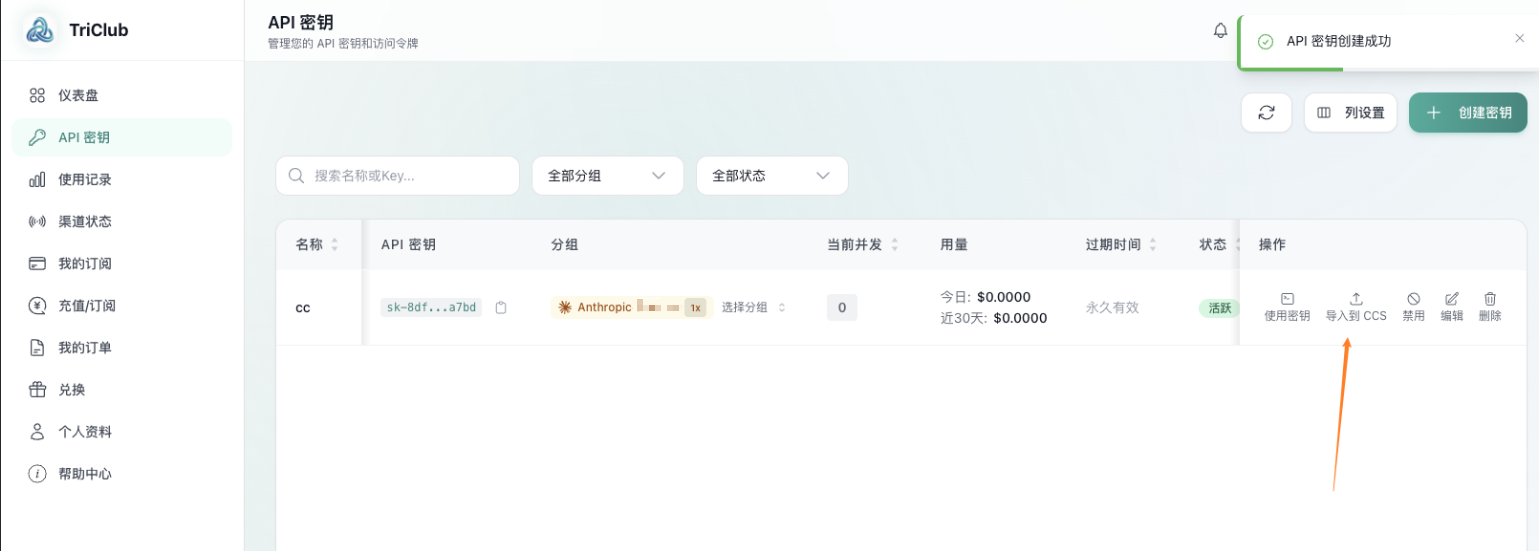Screen dimensions: 1539x551
Task: Open 帮助中心 sidebar item
Action: pyautogui.click(x=122, y=474)
